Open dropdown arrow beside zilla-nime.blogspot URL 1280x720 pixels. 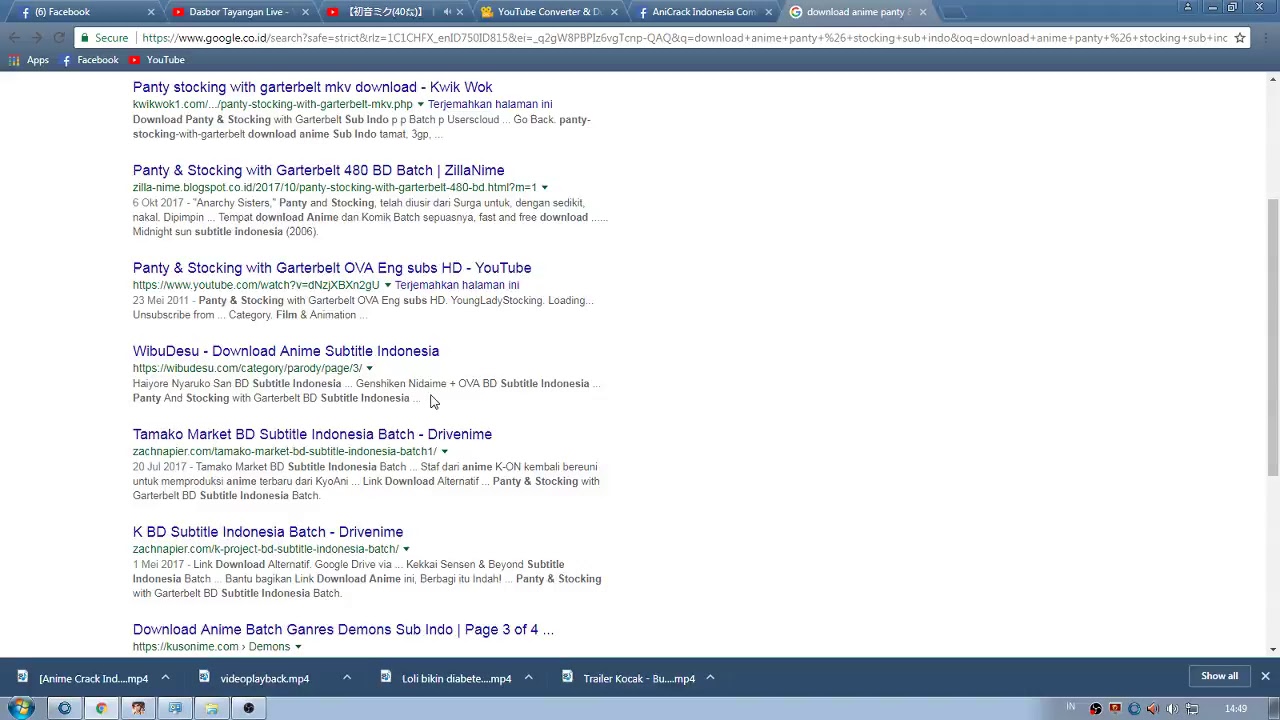click(544, 188)
